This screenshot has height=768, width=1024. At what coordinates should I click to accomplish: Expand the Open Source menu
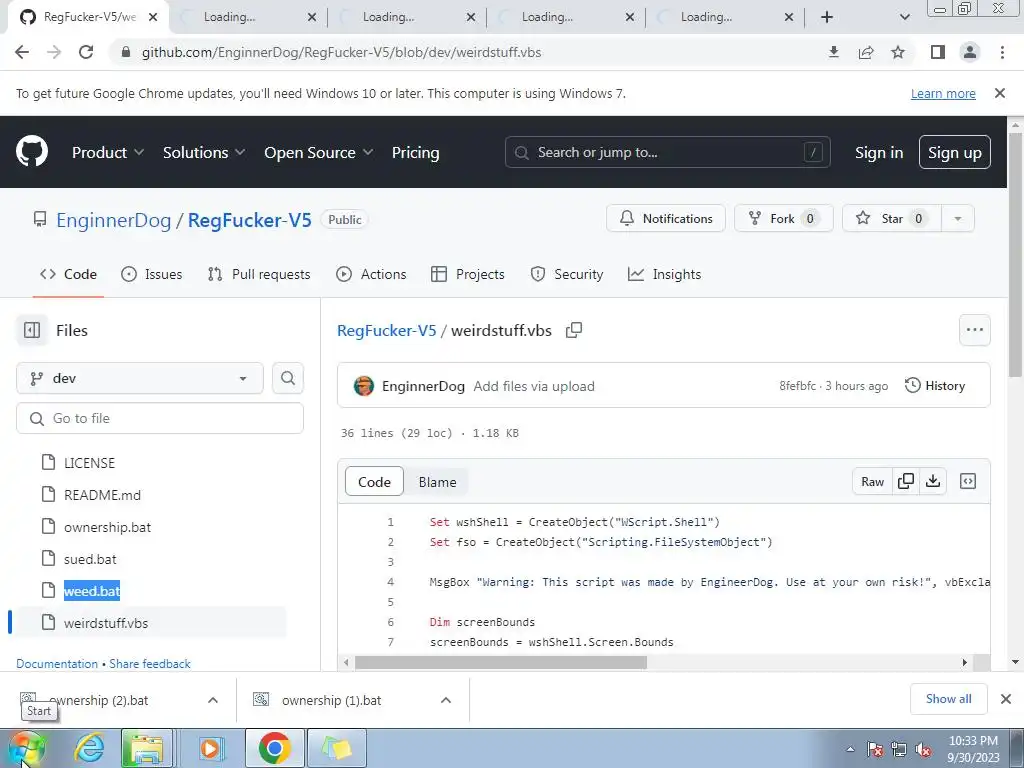[x=319, y=152]
